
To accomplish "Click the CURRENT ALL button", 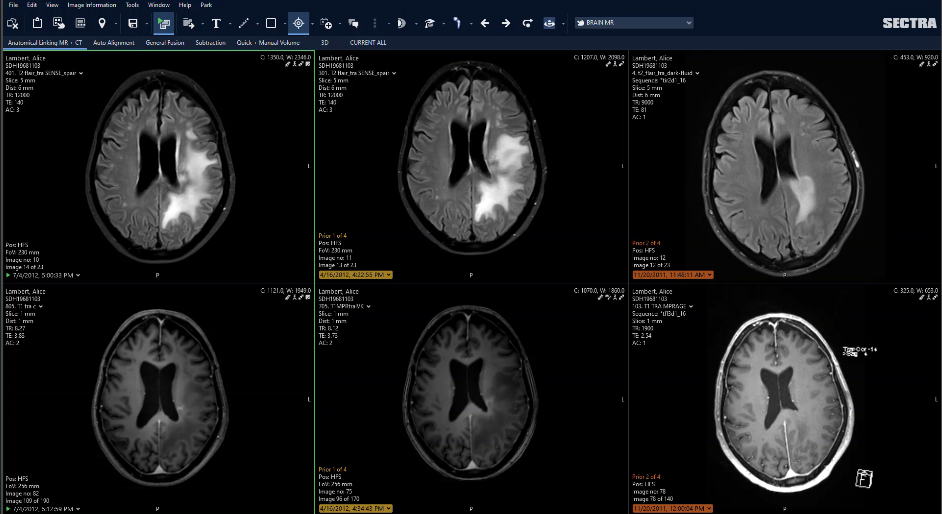I will (x=367, y=43).
